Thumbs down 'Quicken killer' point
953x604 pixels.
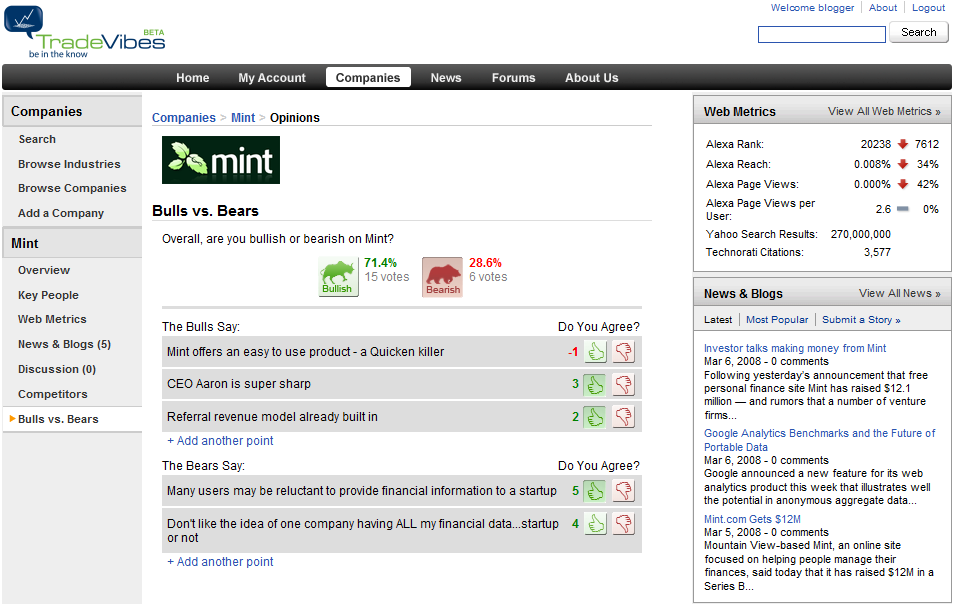coord(624,352)
